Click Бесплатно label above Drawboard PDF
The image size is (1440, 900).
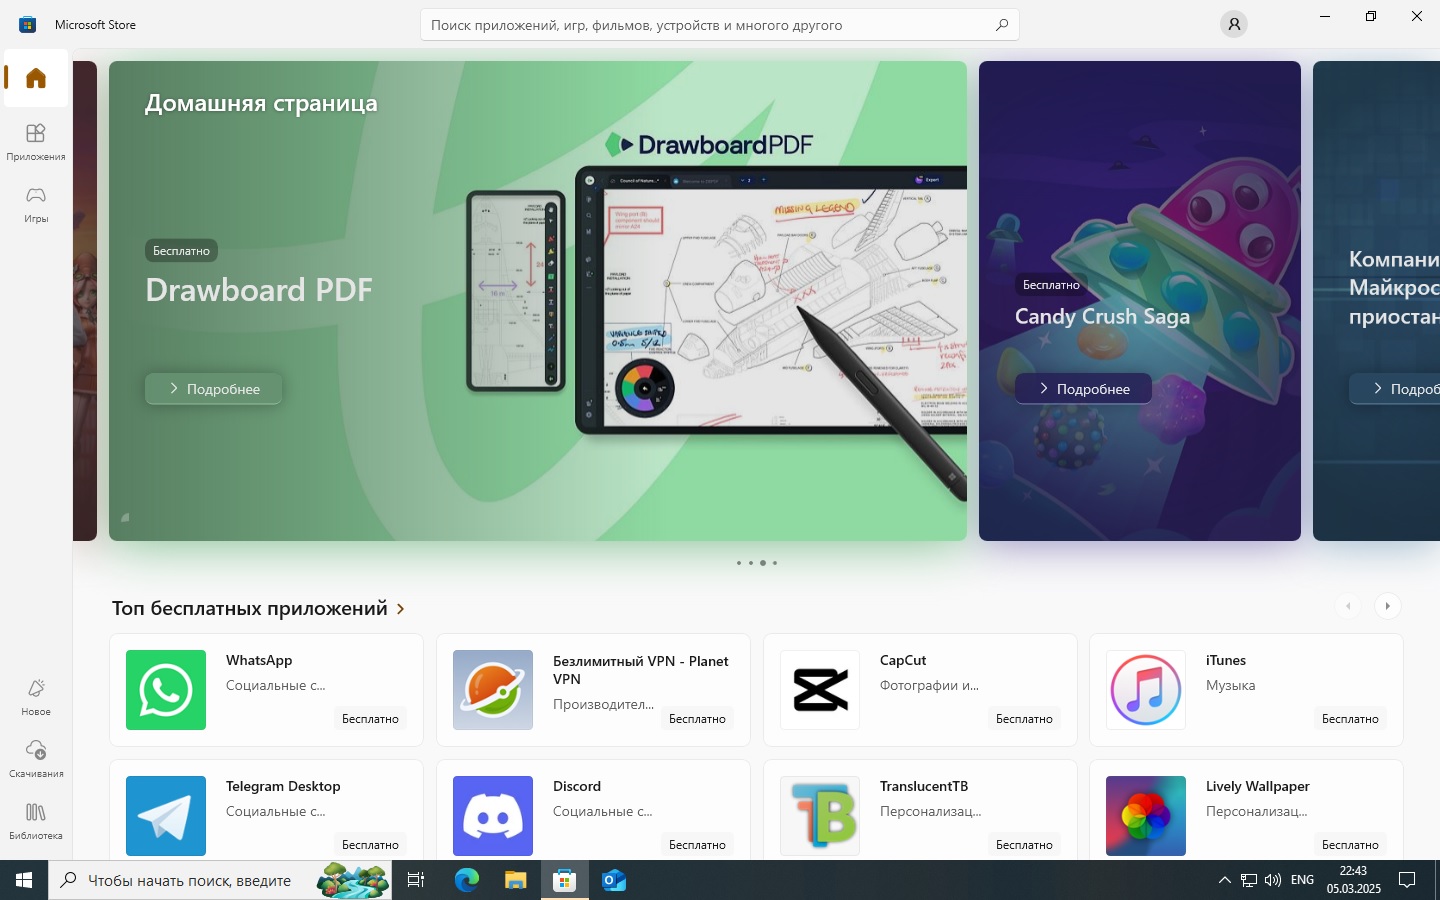181,251
